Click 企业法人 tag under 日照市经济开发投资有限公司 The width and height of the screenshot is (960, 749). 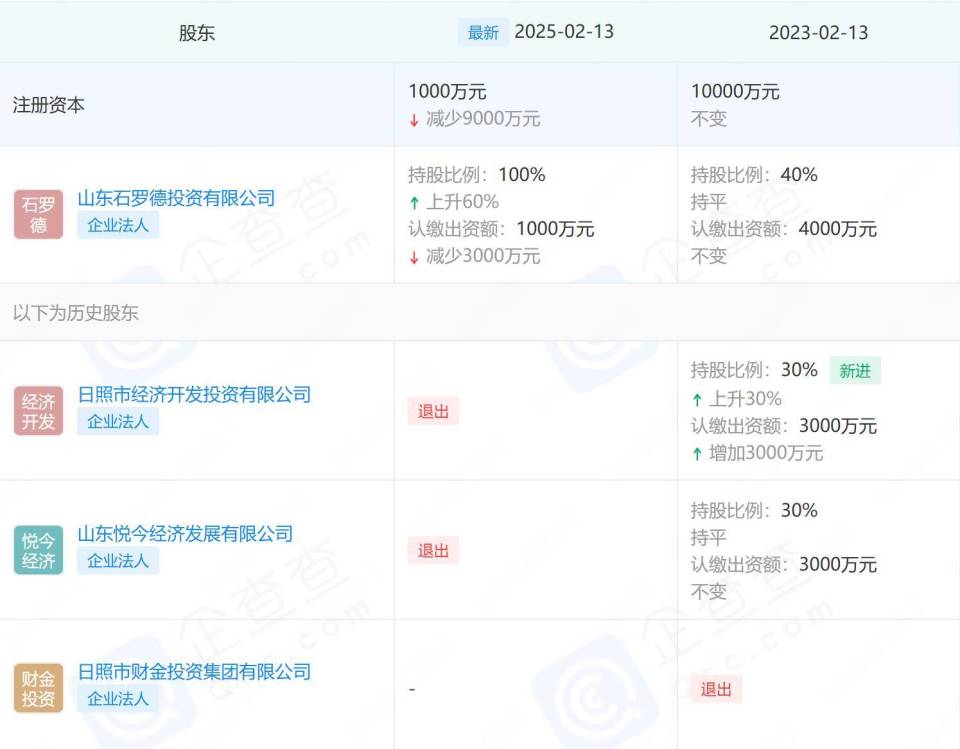click(118, 421)
